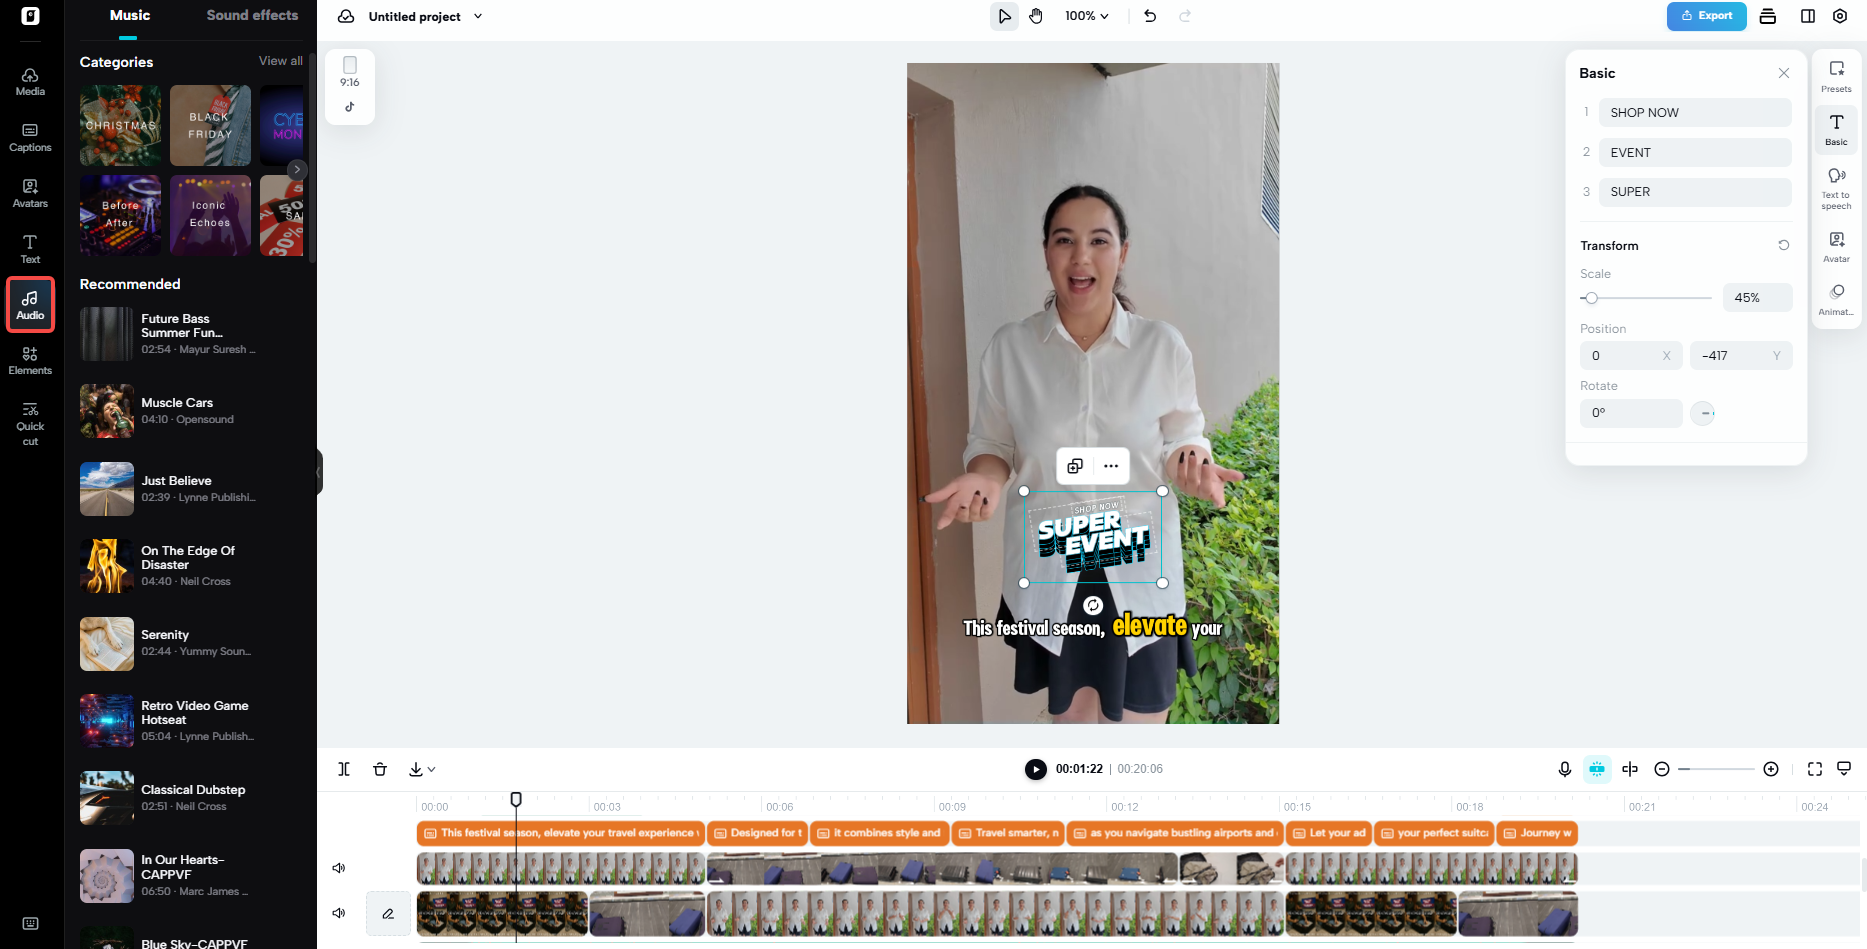Collapse the left music panel handle
This screenshot has height=949, width=1867.
319,472
